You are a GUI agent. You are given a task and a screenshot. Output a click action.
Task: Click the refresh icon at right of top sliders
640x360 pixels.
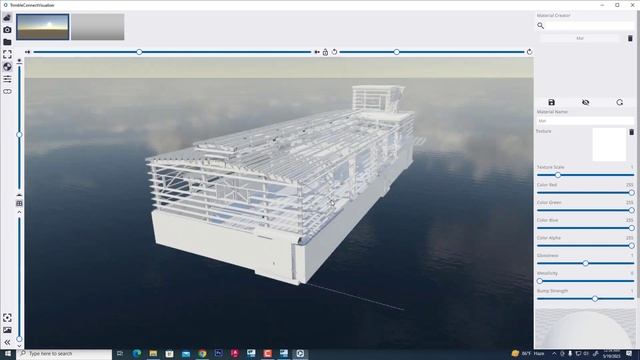click(529, 52)
